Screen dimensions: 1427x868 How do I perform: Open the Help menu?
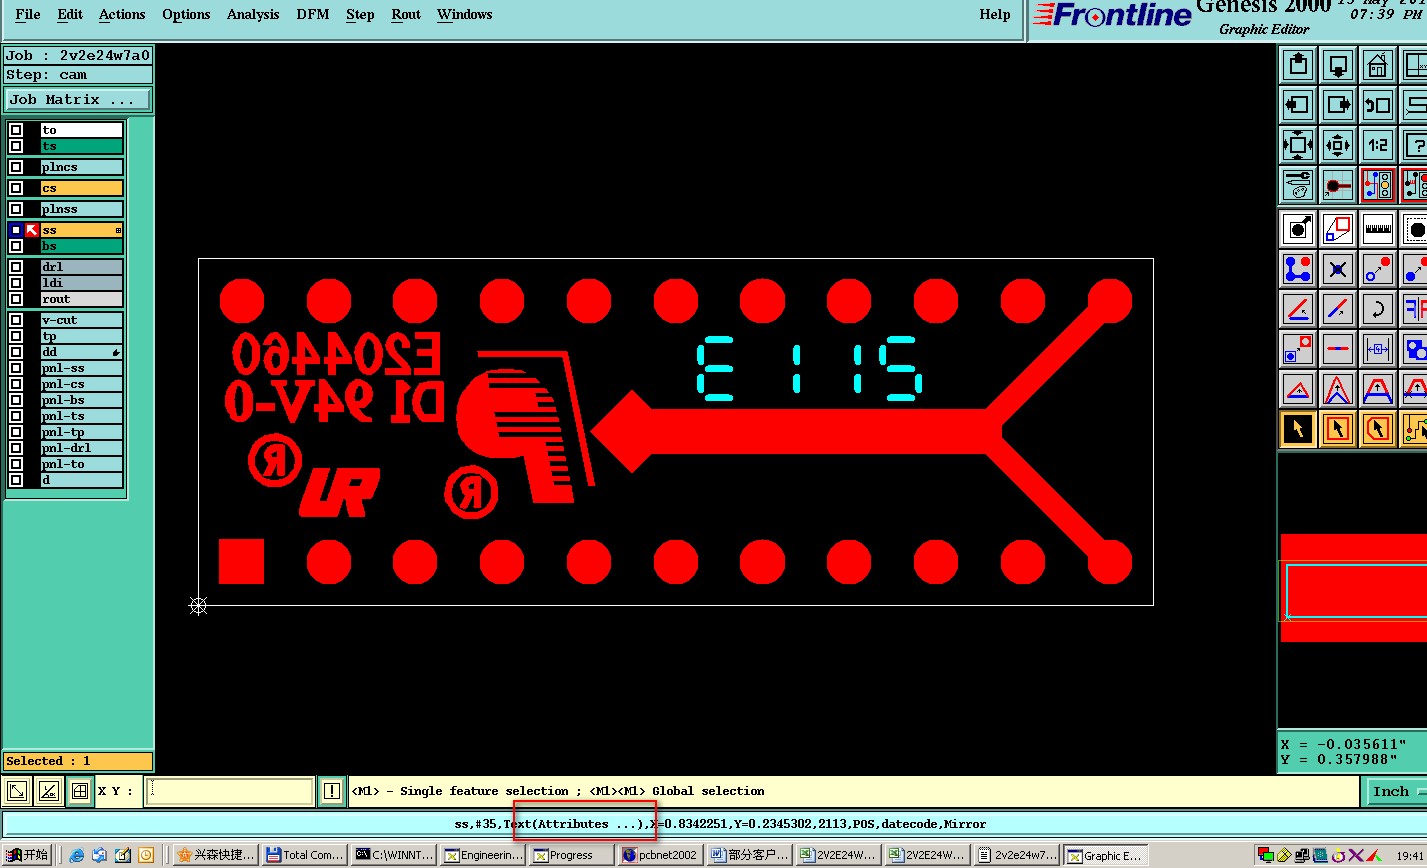pos(995,15)
